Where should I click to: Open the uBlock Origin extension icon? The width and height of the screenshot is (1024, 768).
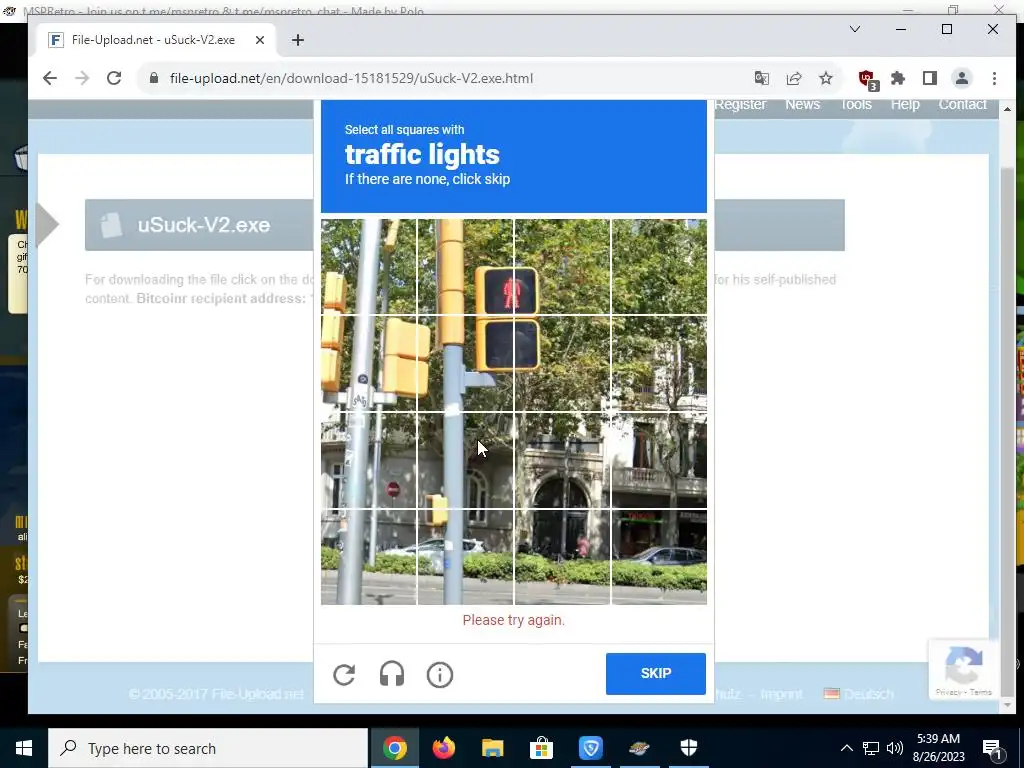[868, 80]
